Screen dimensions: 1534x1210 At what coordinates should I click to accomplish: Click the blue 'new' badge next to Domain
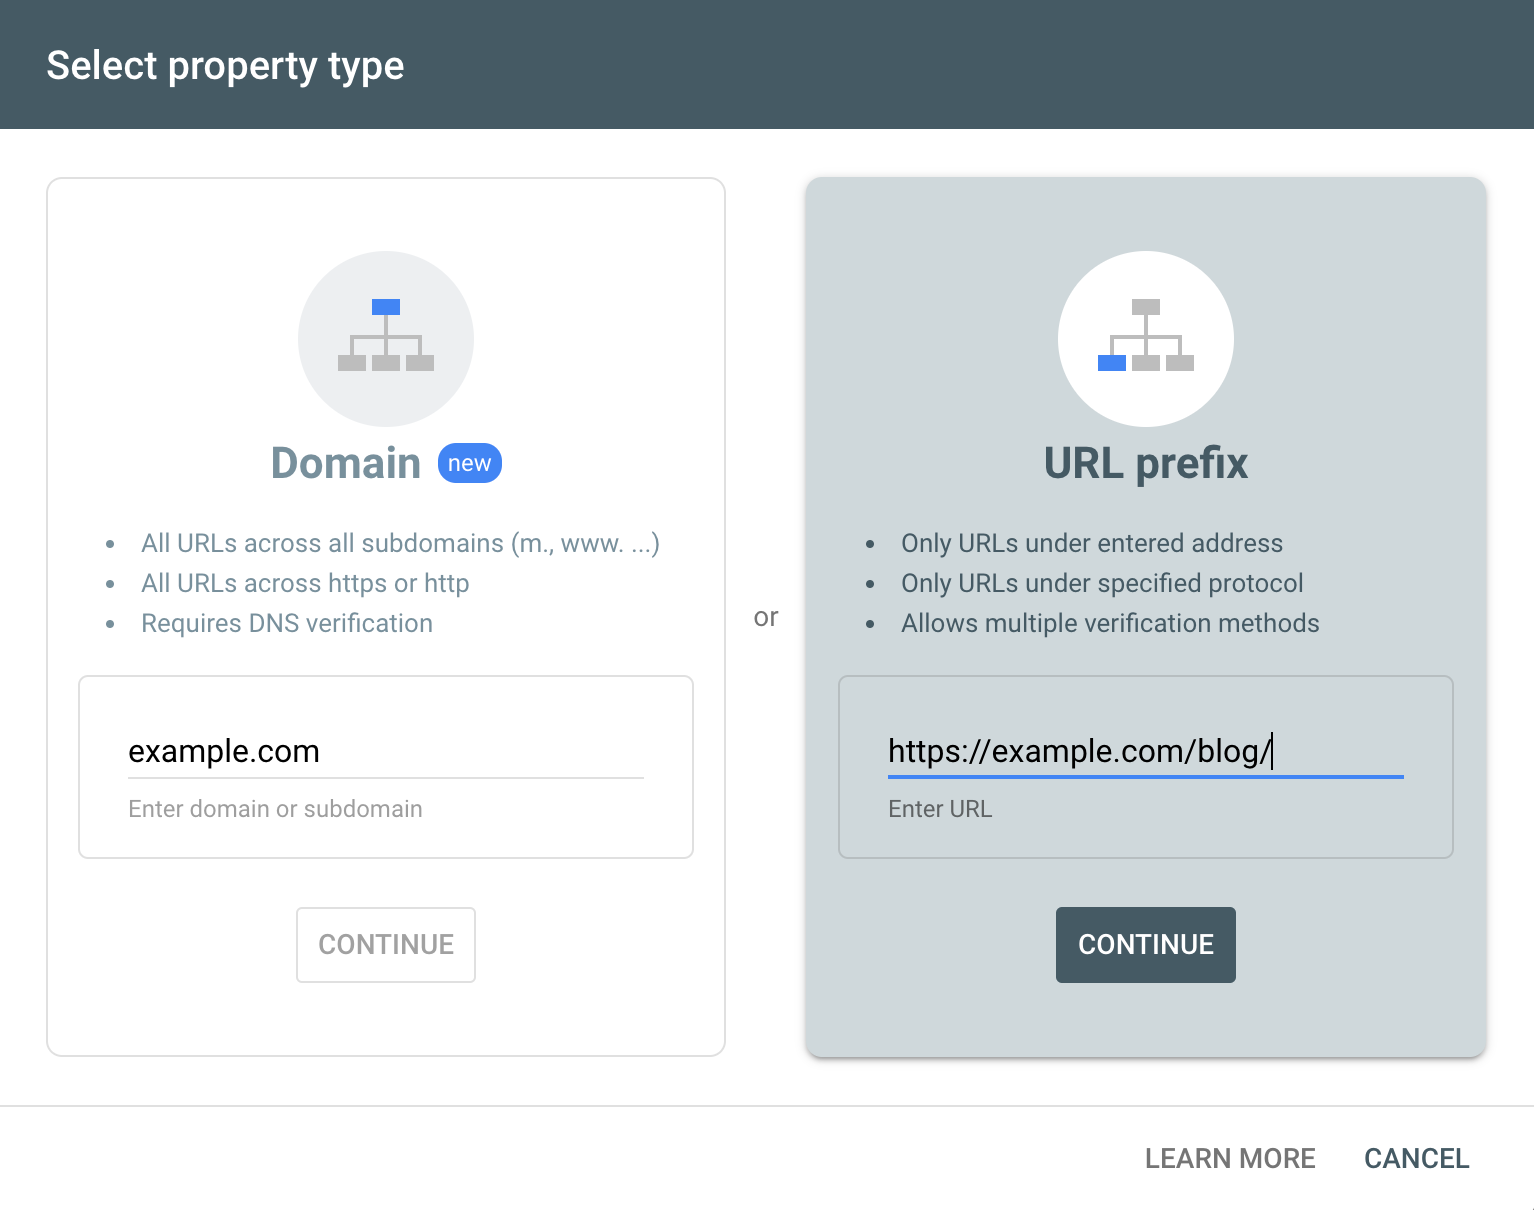(x=469, y=462)
